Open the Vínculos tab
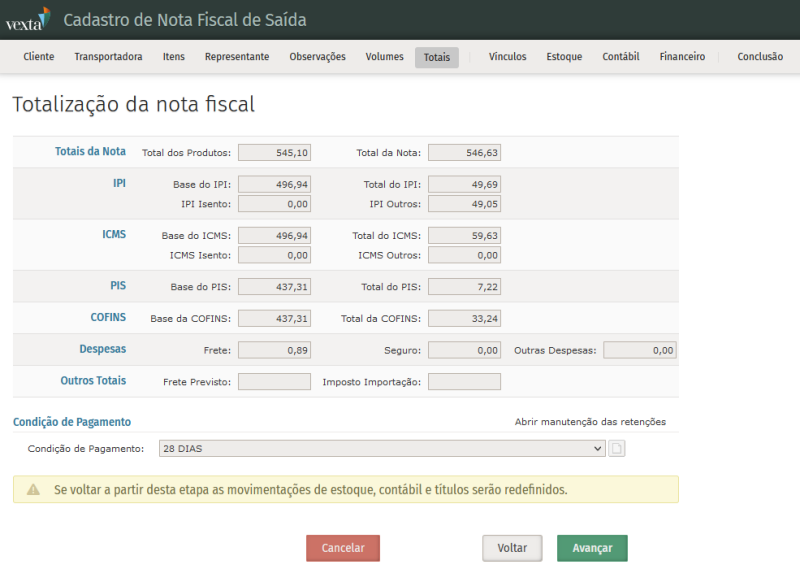This screenshot has width=800, height=582. (x=507, y=57)
